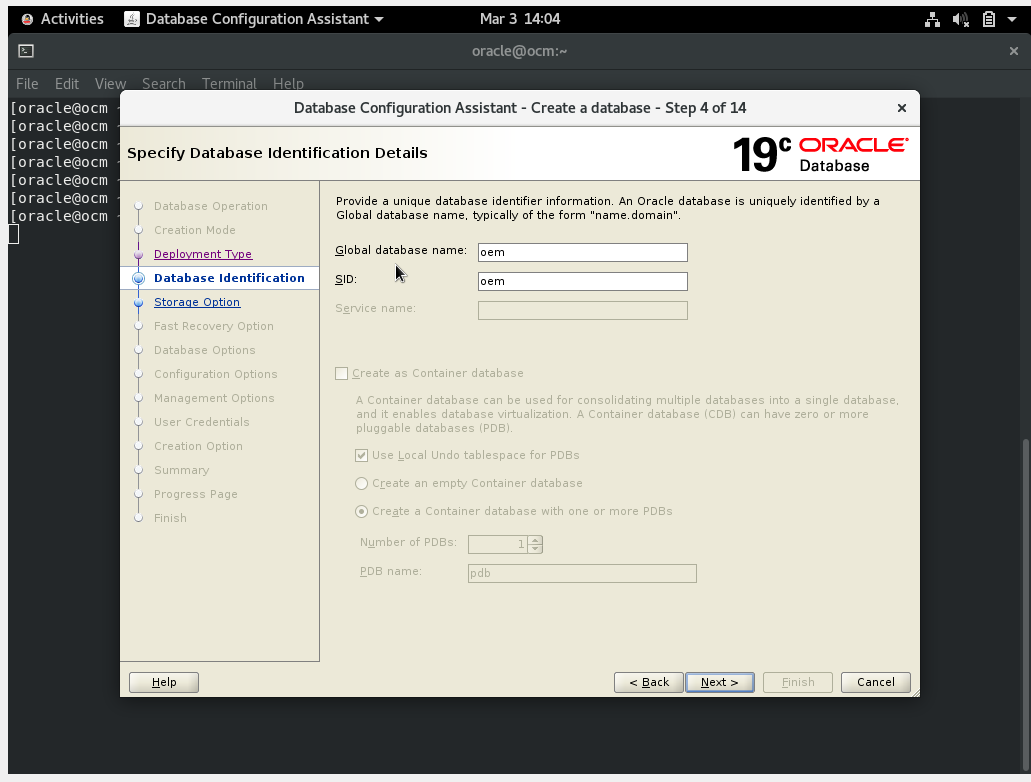Focus the Global database name field
Screen dimensions: 1031x782
click(583, 252)
